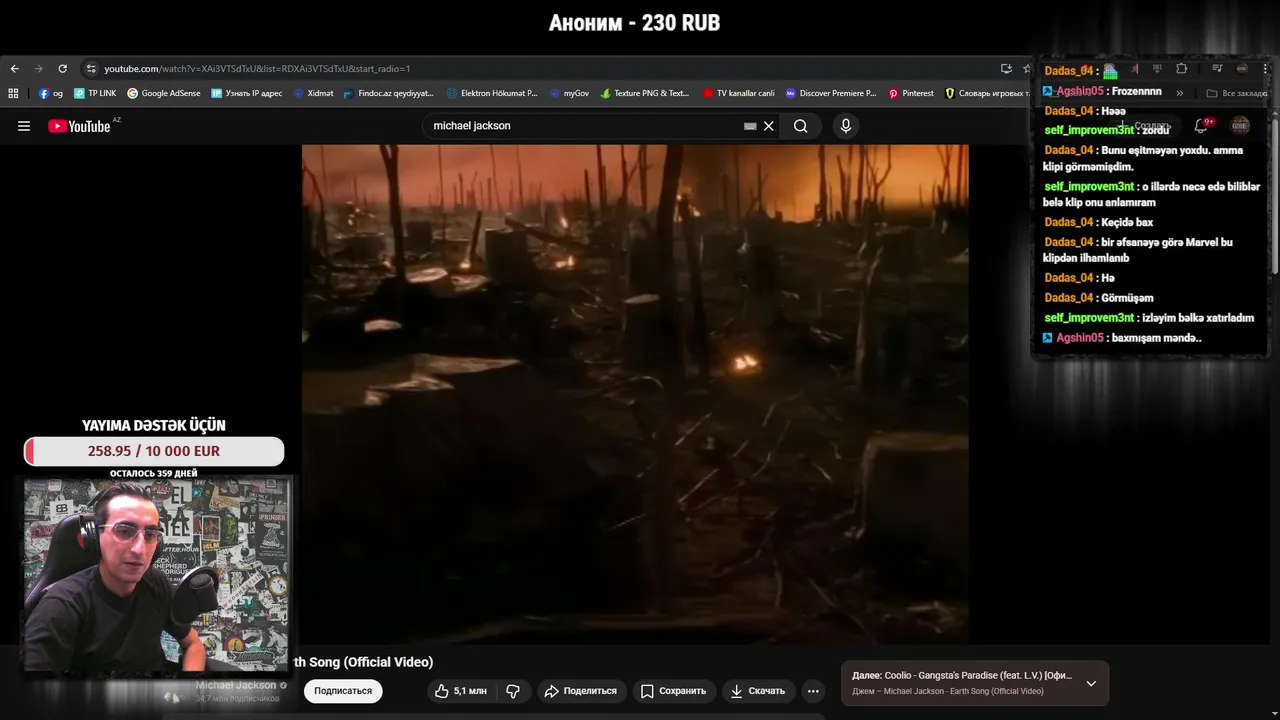Image resolution: width=1280 pixels, height=720 pixels.
Task: Open the Все закладки bookmarks folder
Action: 1237,93
